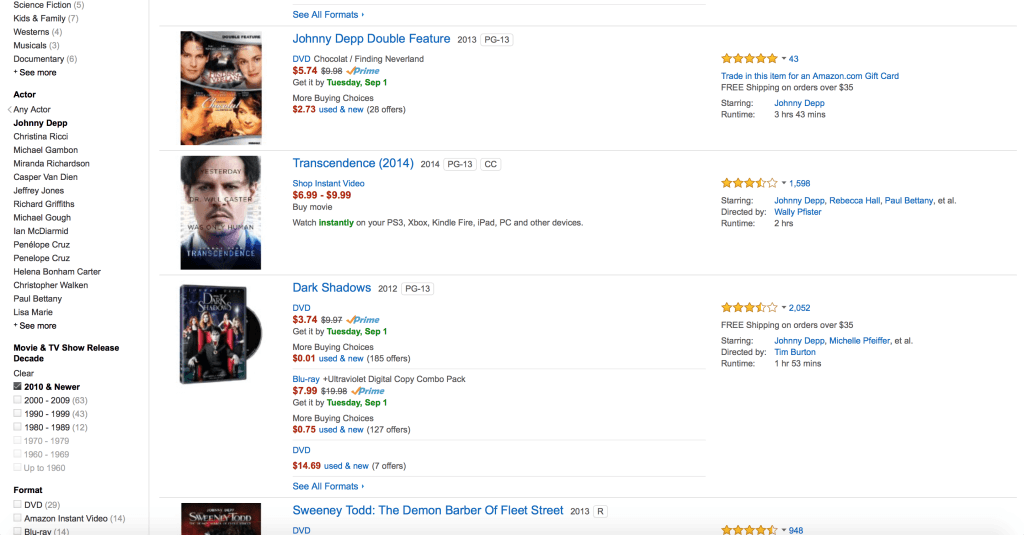This screenshot has height=535, width=1024.
Task: Check the 2000 - 2009 release decade box
Action: 18,400
